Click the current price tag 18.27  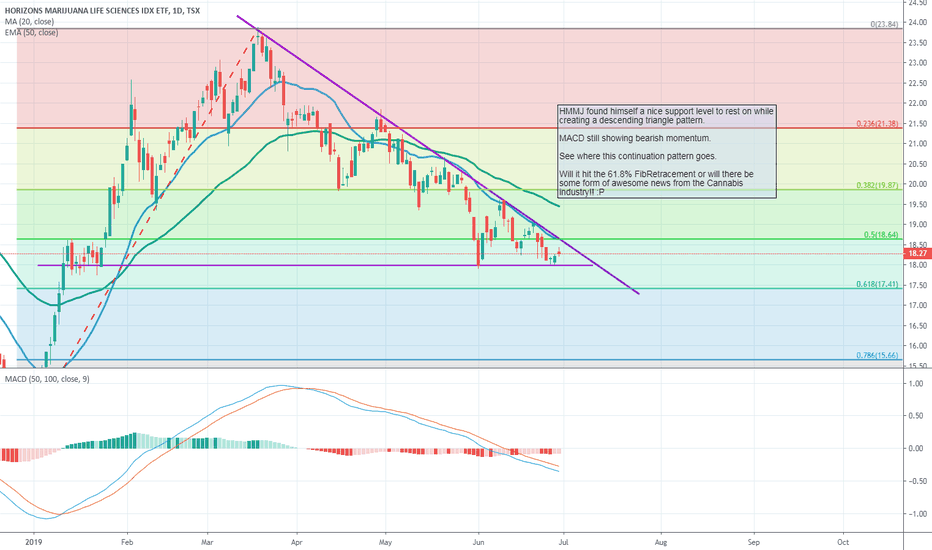(917, 253)
